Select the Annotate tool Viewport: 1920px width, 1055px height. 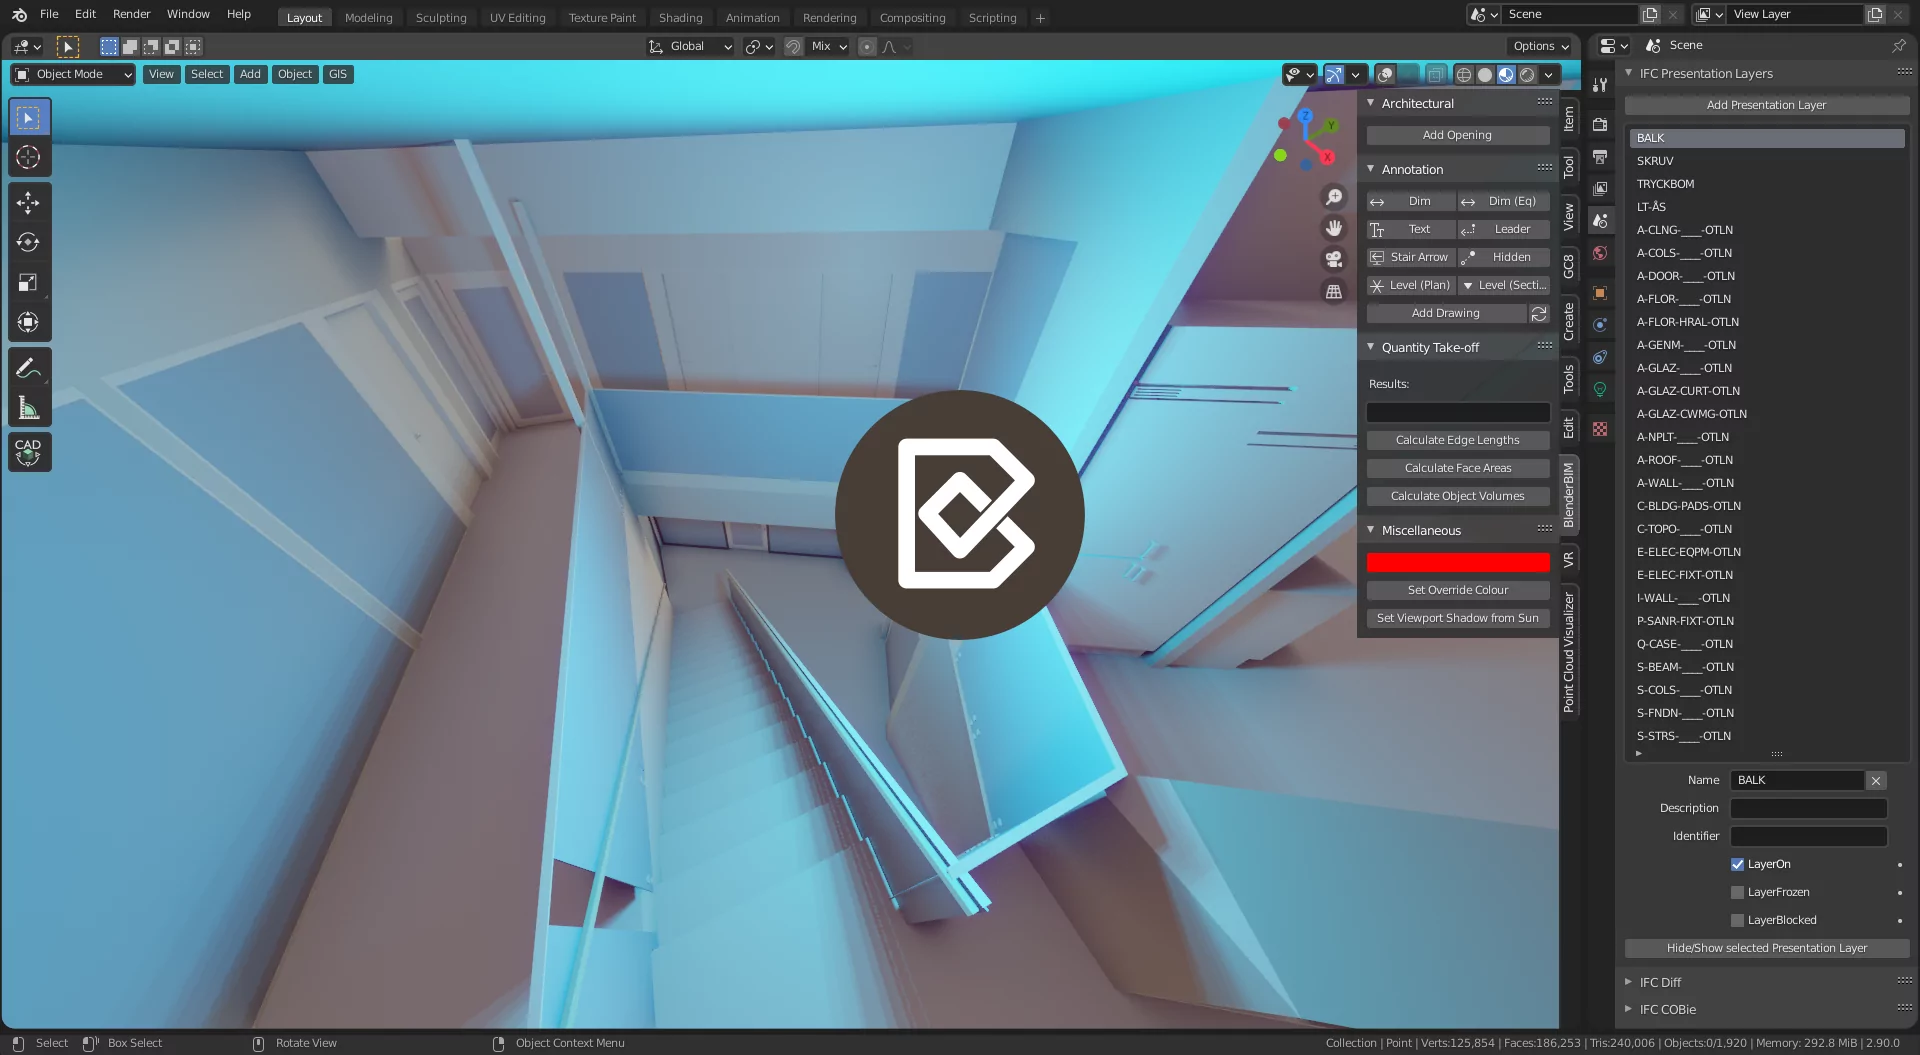click(28, 368)
